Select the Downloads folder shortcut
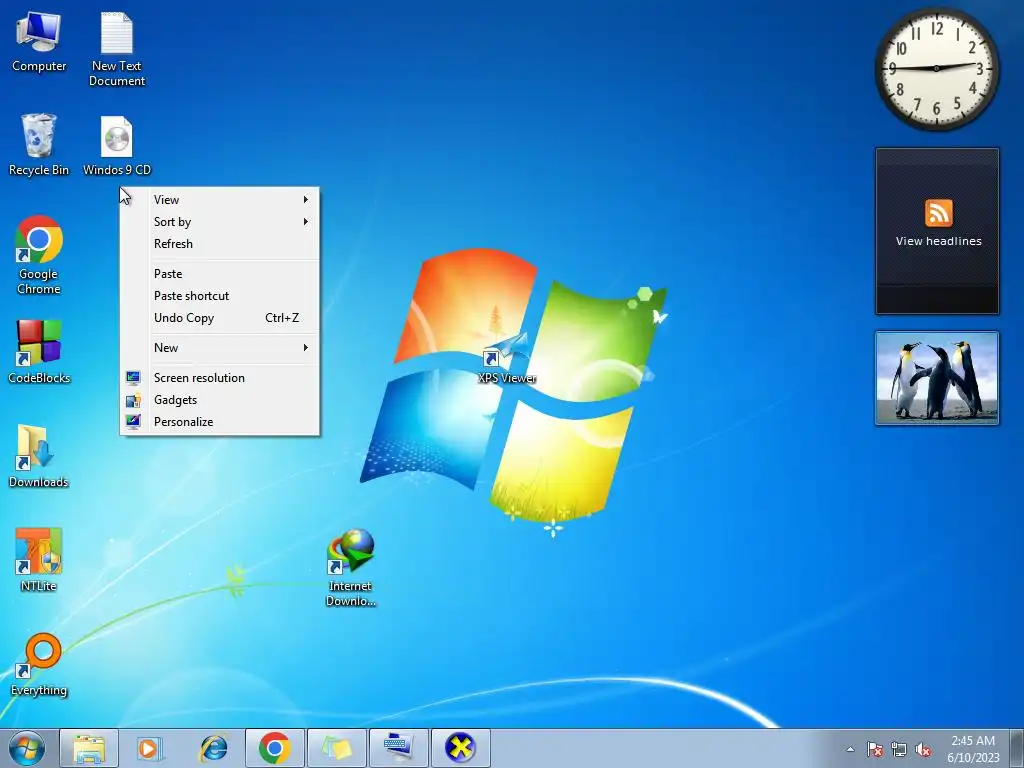The width and height of the screenshot is (1024, 768). point(39,456)
